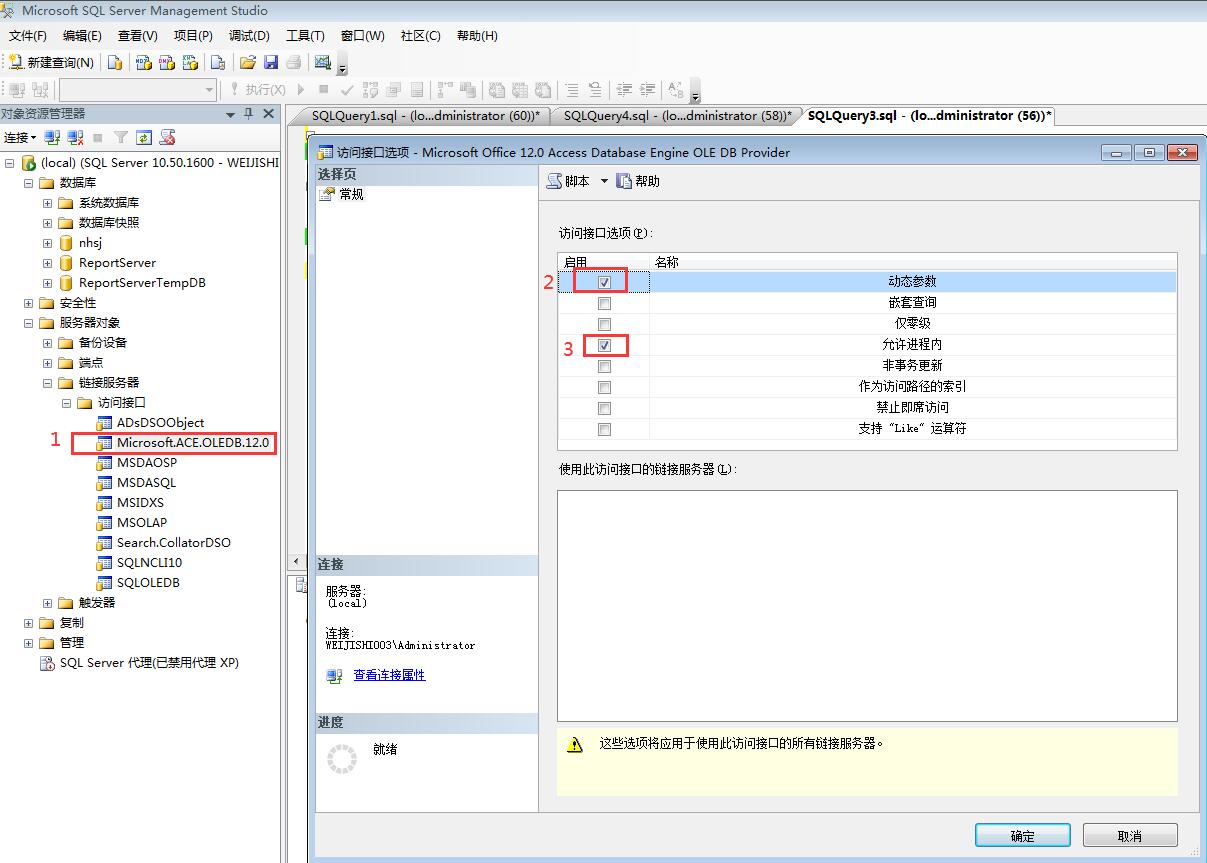Expand the System Databases (系统数据库) node
Image resolution: width=1207 pixels, height=863 pixels.
tap(47, 202)
